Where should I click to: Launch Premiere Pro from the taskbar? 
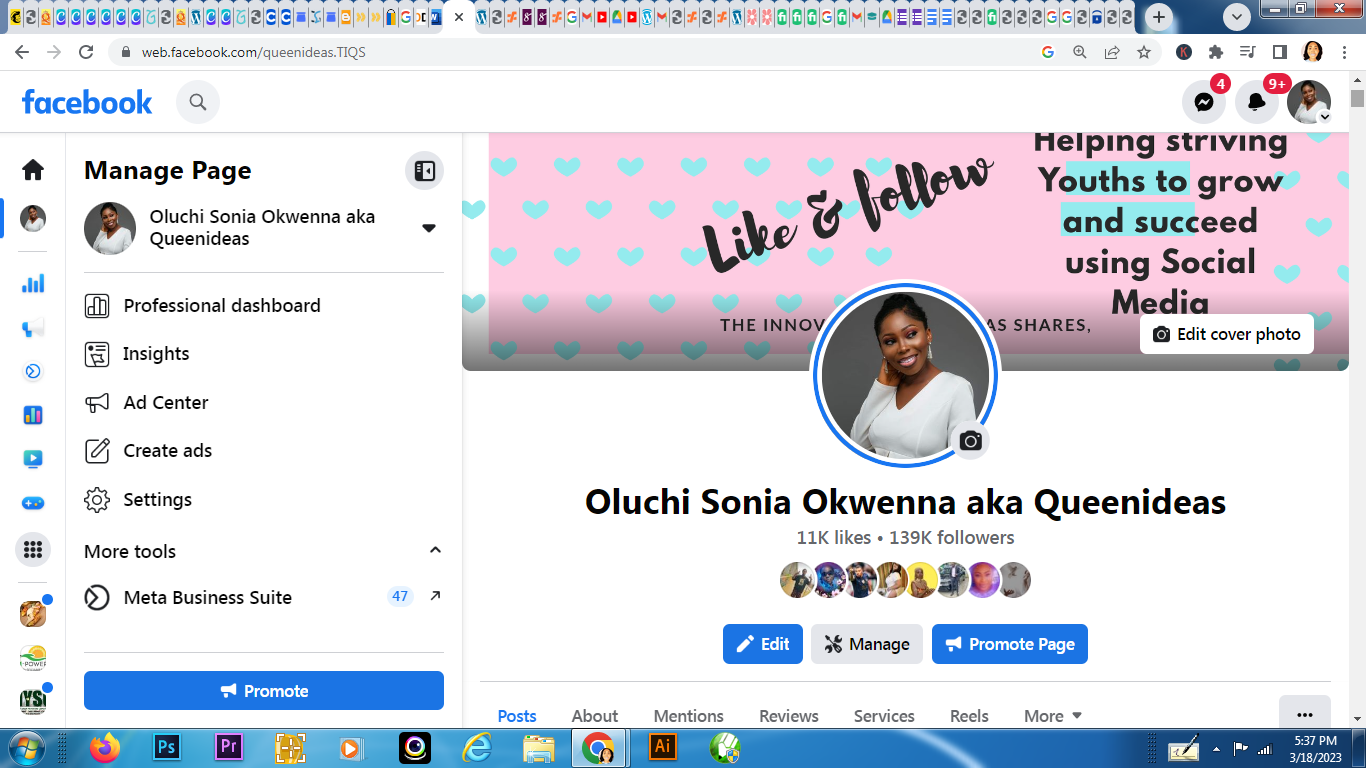click(229, 747)
